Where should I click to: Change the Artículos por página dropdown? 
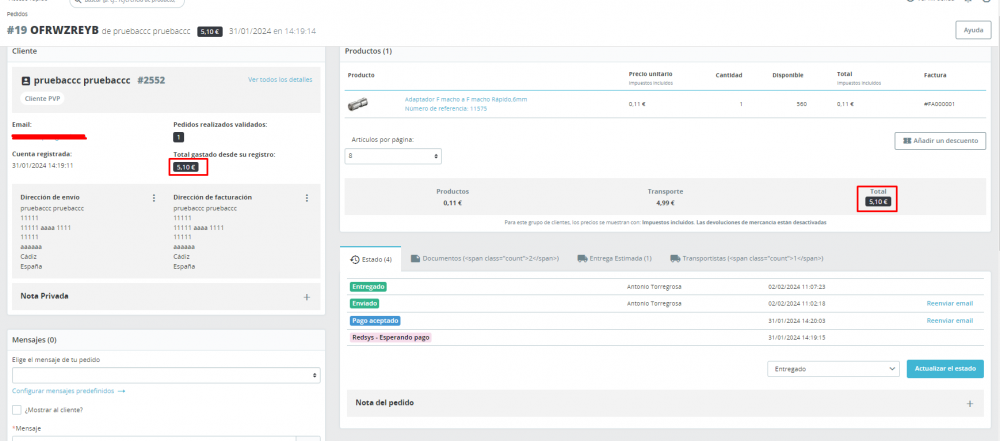pos(393,156)
